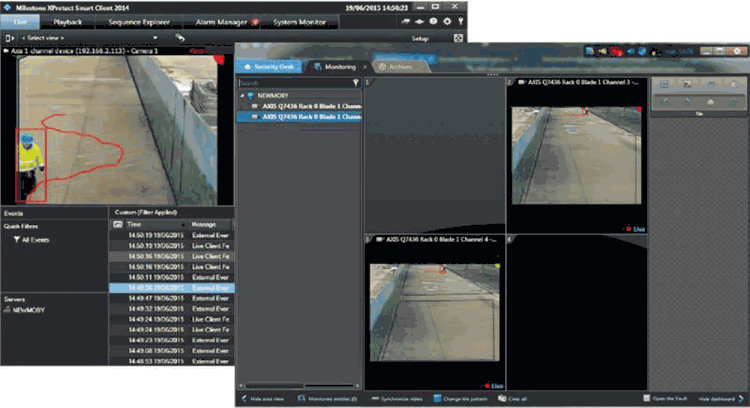Click tile 2 Channel 3 video feed
750x408 pixels.
(x=576, y=155)
